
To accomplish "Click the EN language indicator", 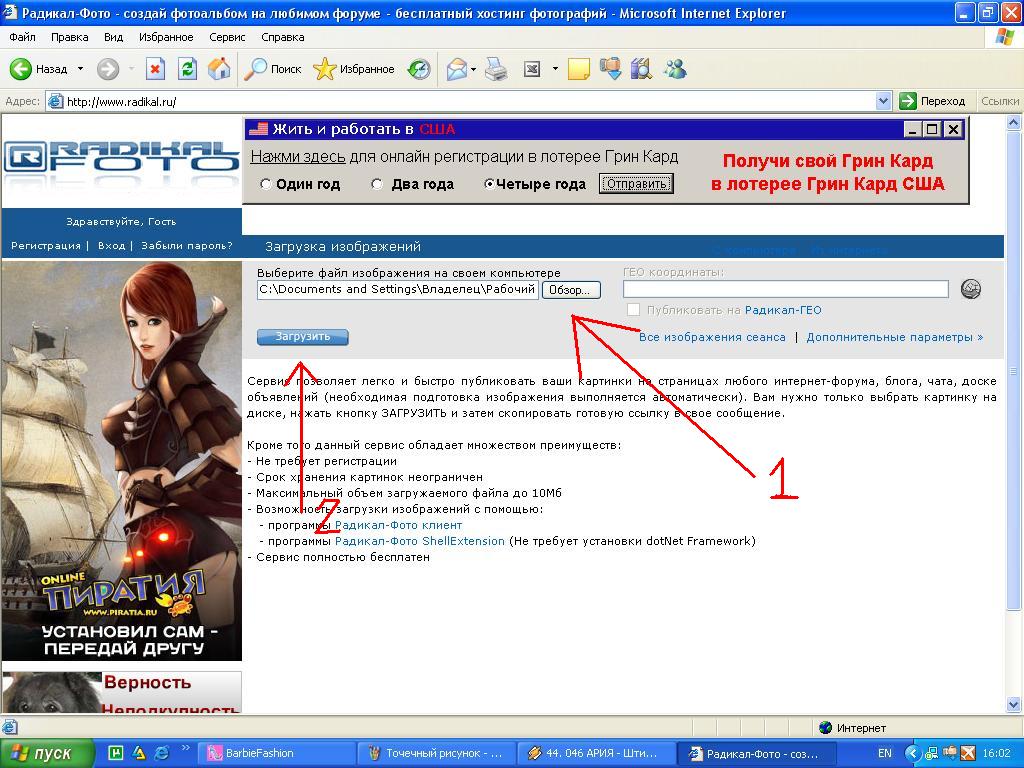I will click(885, 753).
